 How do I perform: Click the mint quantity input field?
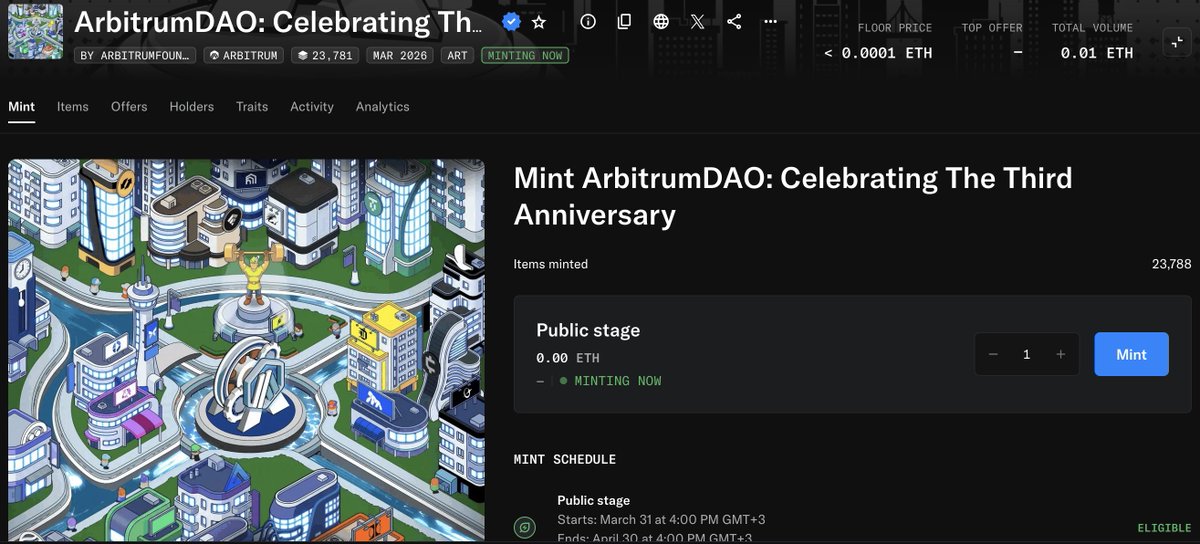[x=1026, y=354]
